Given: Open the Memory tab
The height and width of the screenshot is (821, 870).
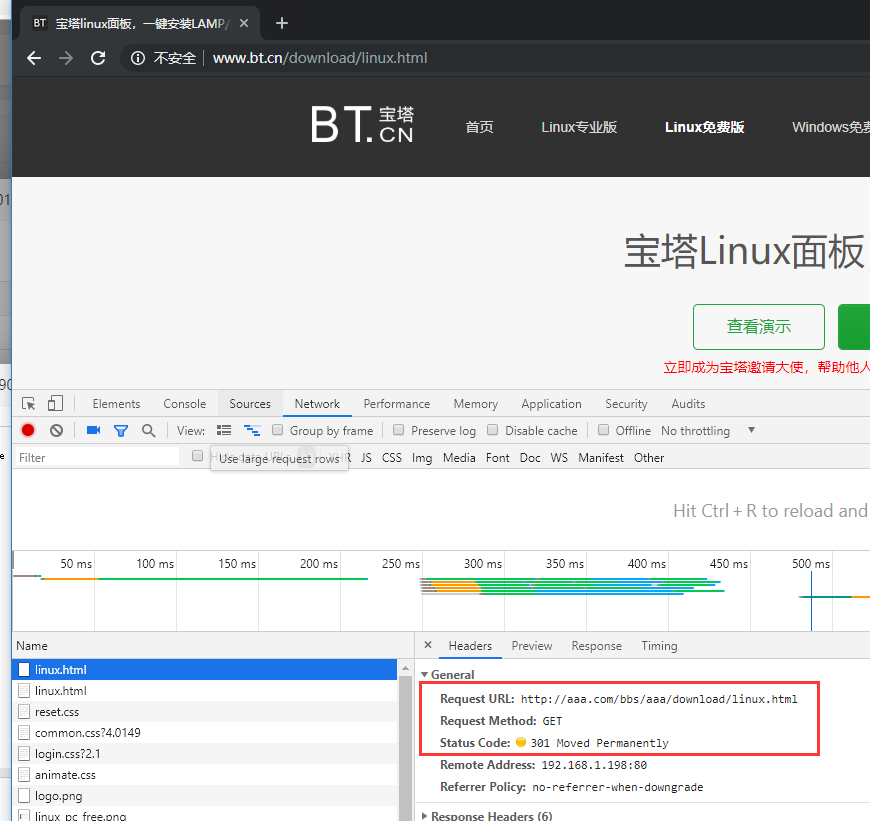Looking at the screenshot, I should coord(476,404).
